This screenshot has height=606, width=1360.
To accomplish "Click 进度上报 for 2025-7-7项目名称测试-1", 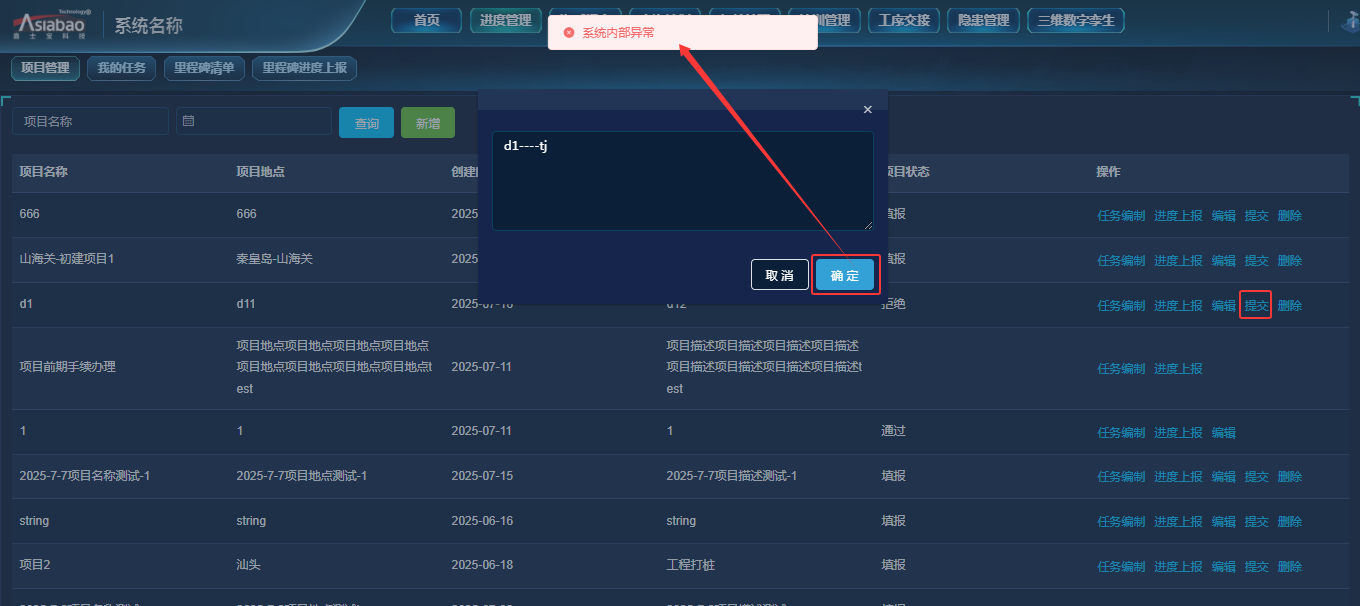I will tap(1178, 477).
